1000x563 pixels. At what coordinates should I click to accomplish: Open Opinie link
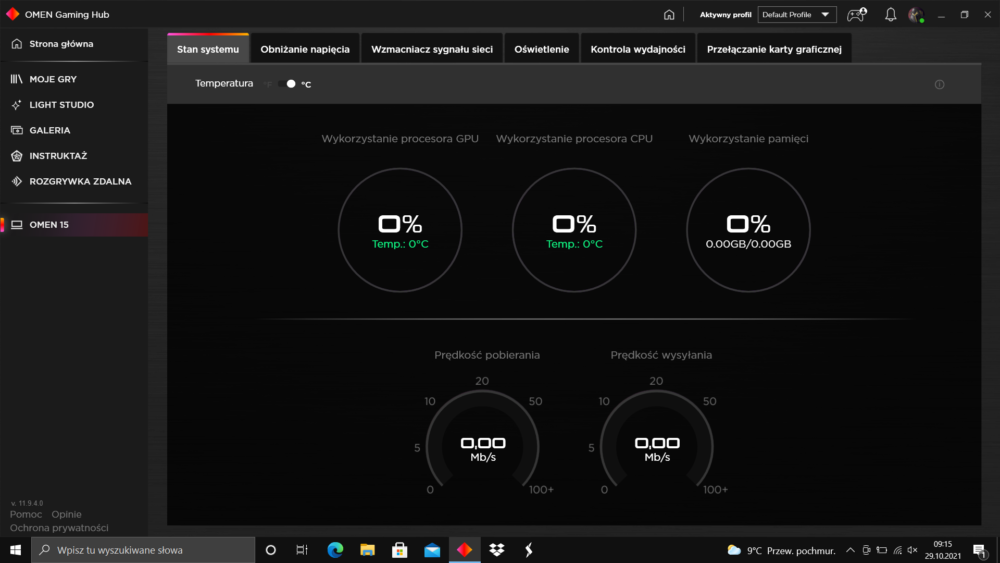(x=66, y=514)
